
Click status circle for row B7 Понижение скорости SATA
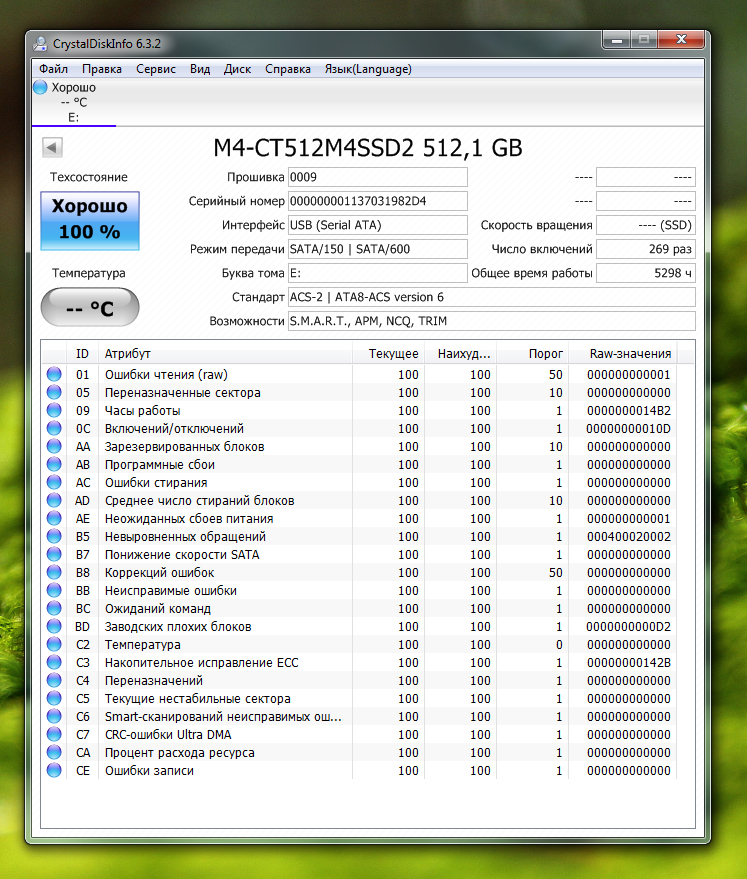54,554
